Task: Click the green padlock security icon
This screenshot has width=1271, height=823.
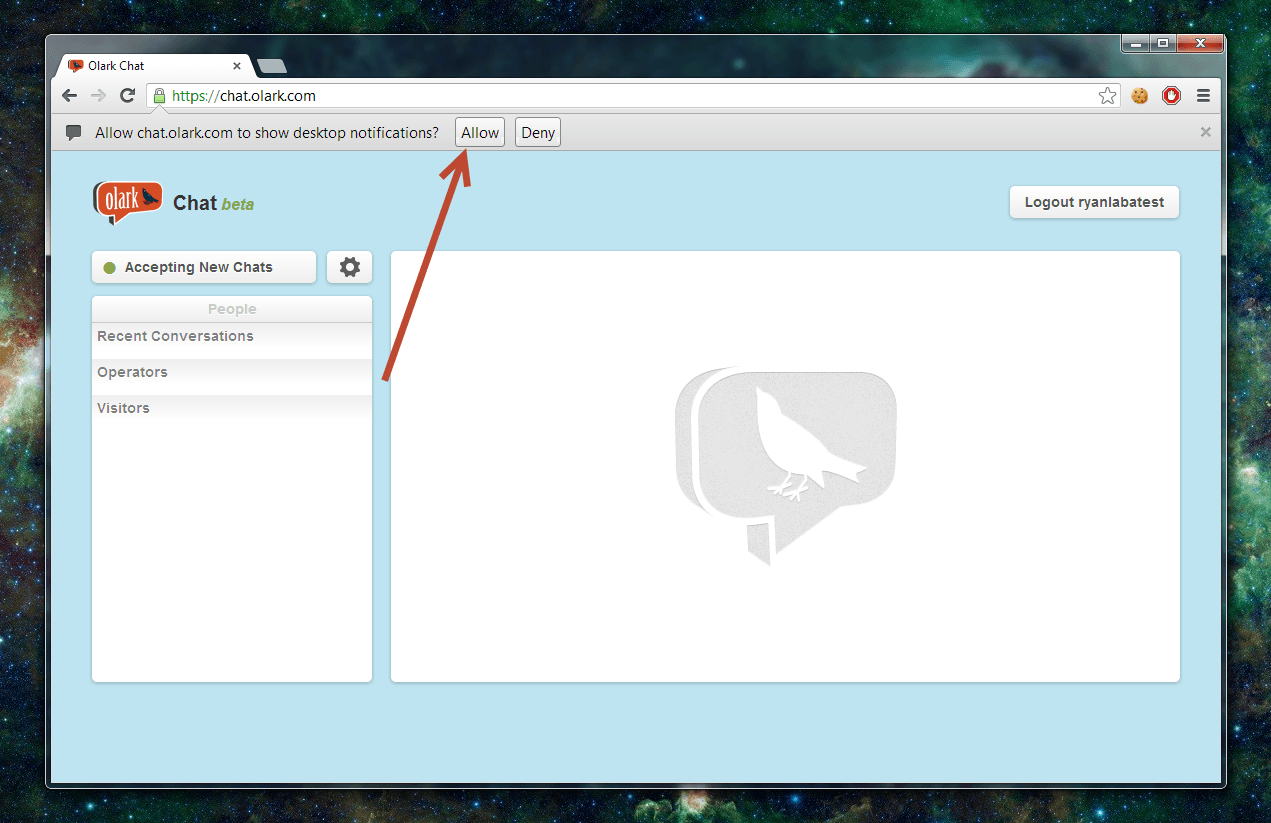Action: [159, 96]
